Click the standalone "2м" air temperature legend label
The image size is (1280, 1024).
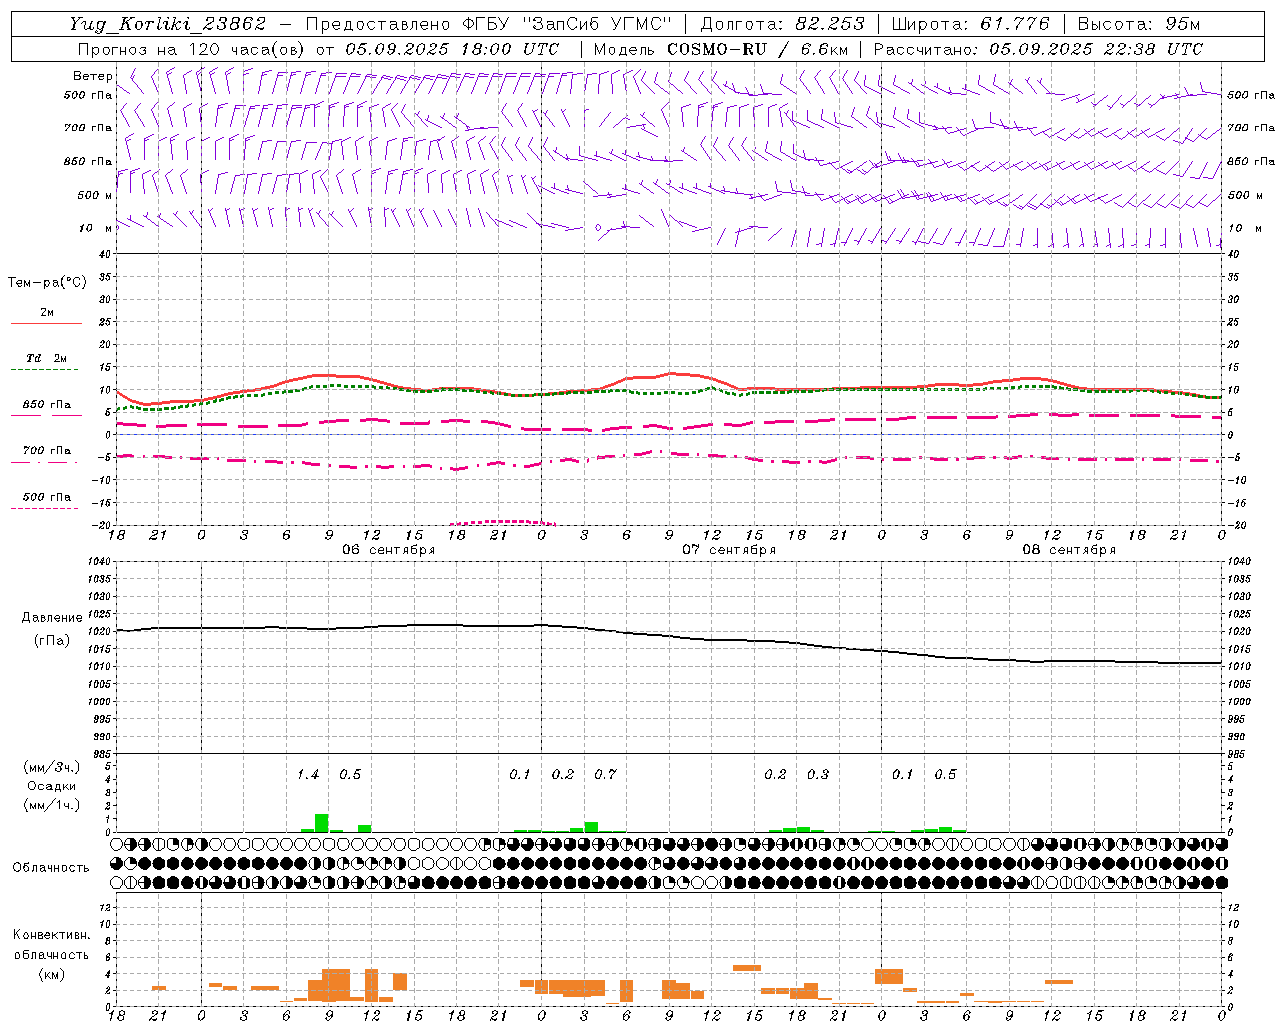tap(47, 312)
